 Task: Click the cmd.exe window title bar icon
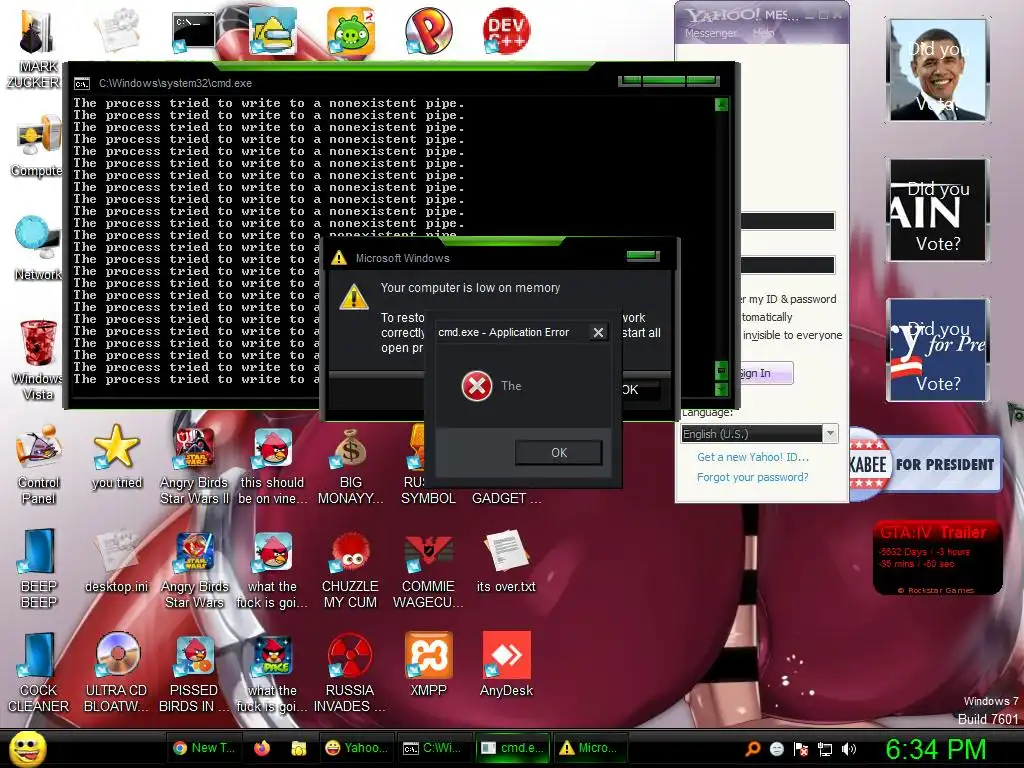point(82,84)
